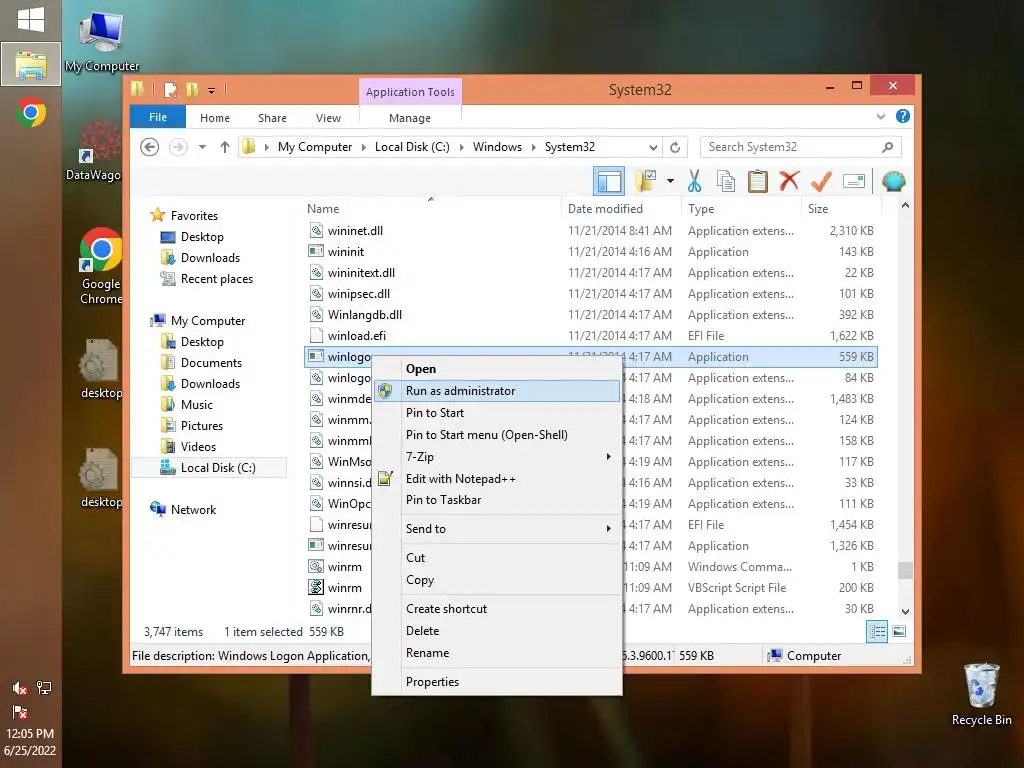
Task: Click the orange checkmark properties icon
Action: point(821,182)
